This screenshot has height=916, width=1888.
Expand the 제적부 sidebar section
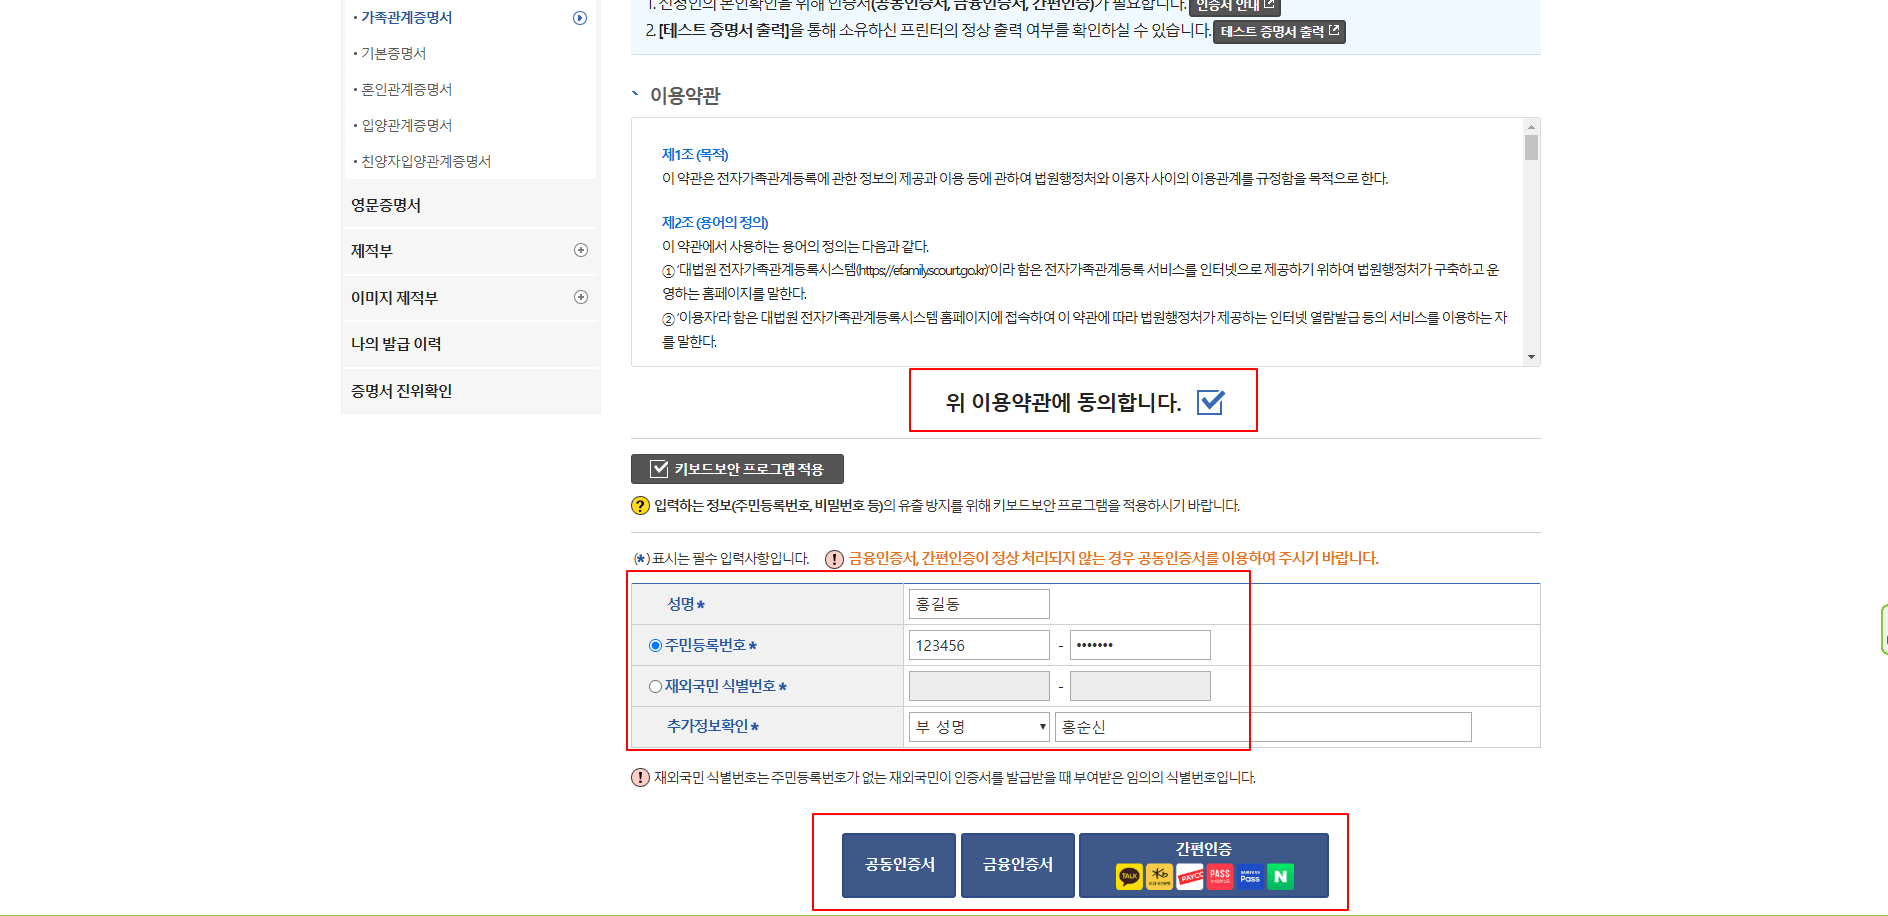[580, 251]
